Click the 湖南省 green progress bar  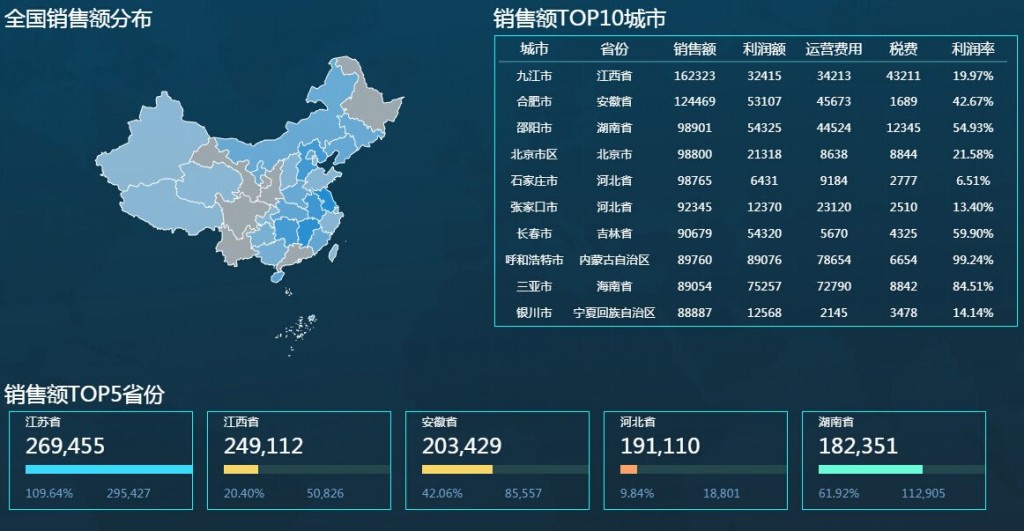coord(870,469)
